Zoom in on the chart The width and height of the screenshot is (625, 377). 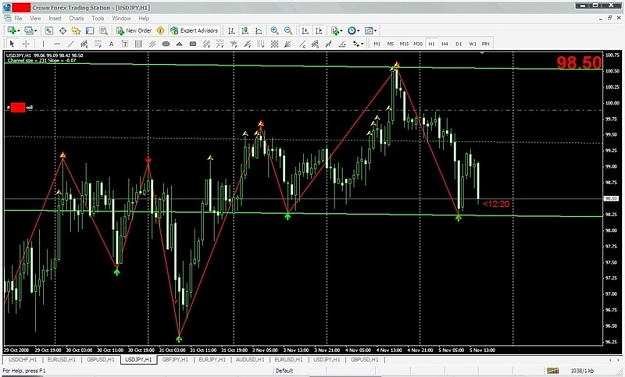click(275, 31)
